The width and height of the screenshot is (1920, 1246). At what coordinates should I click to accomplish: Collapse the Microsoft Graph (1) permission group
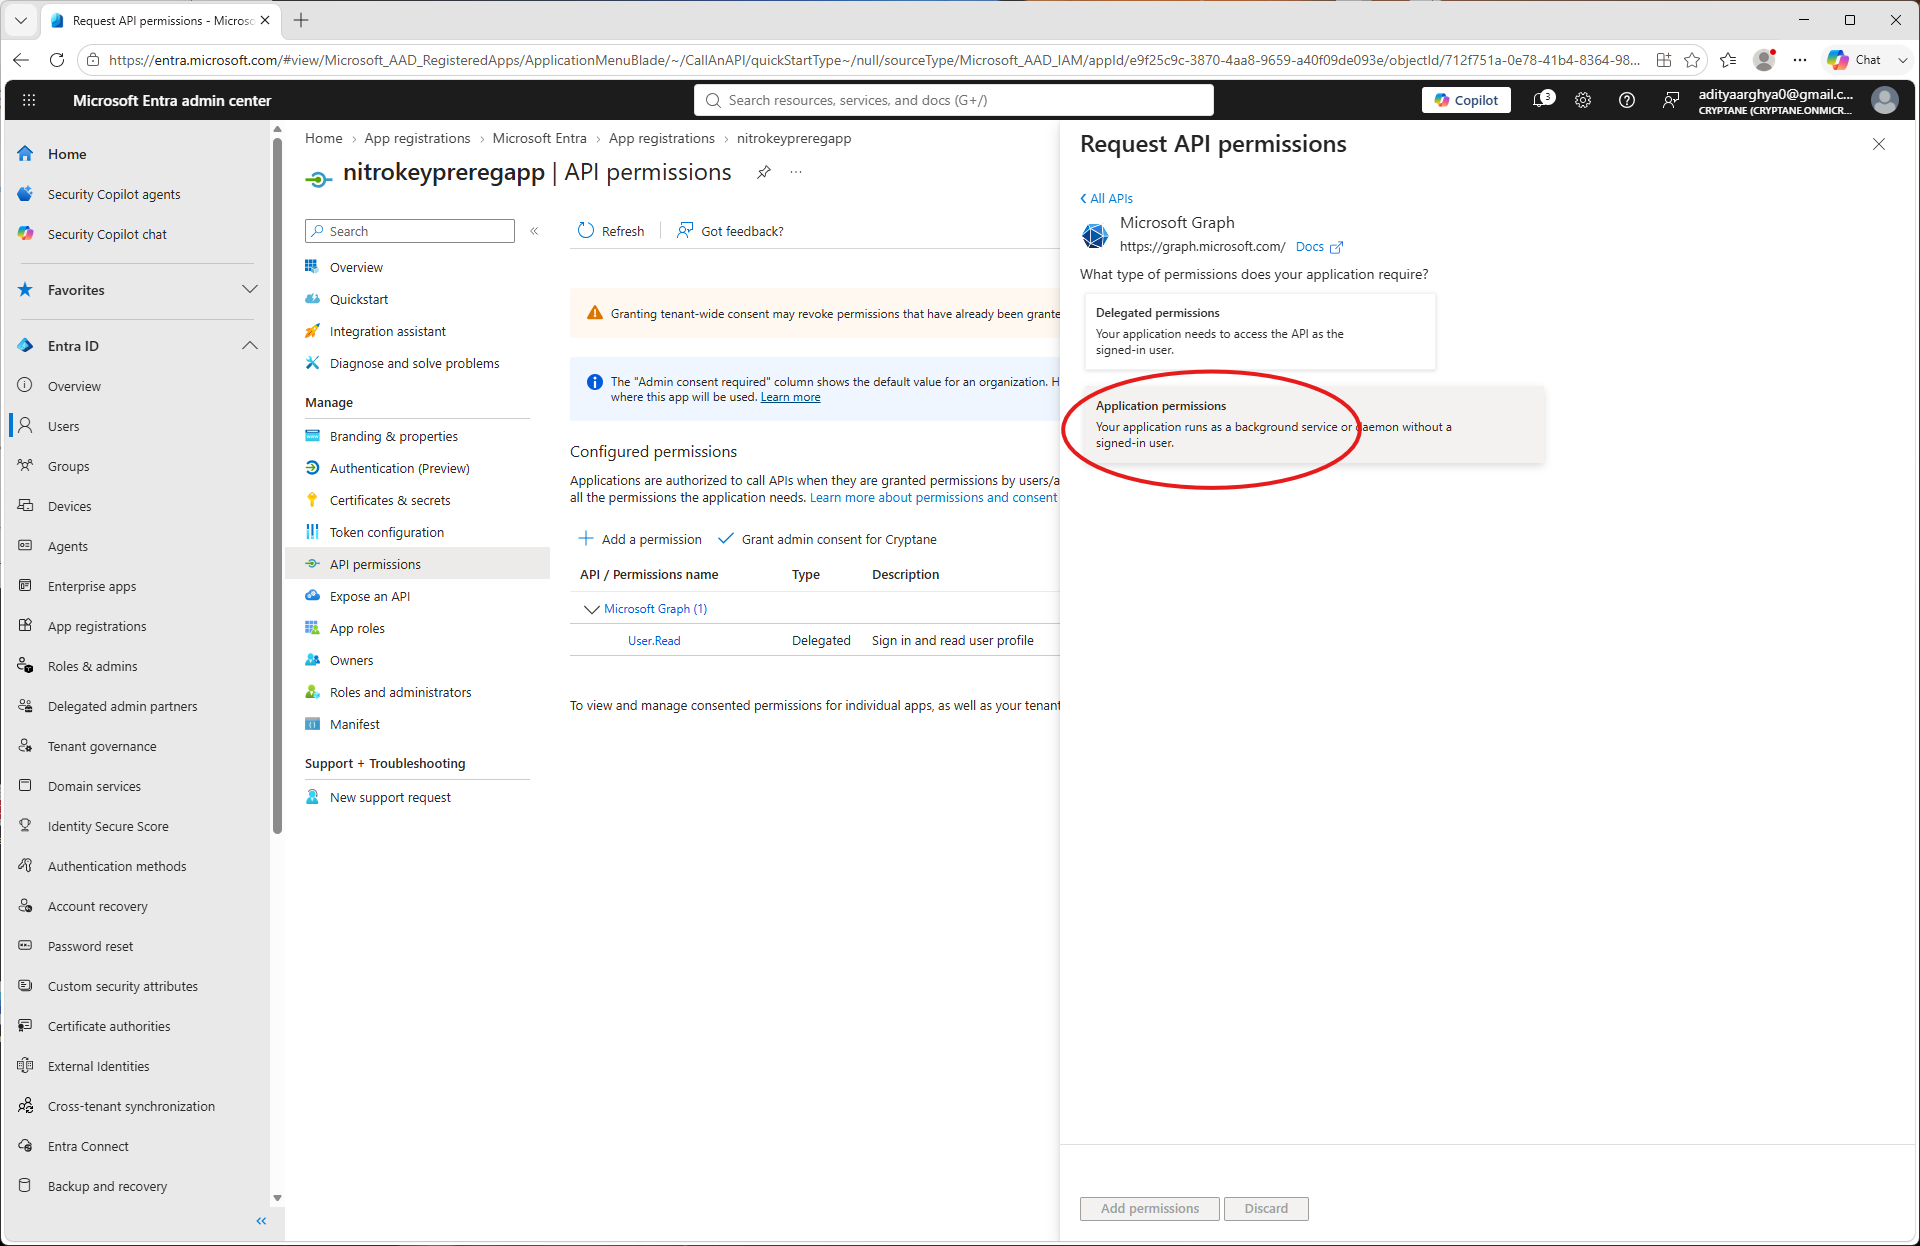point(592,609)
